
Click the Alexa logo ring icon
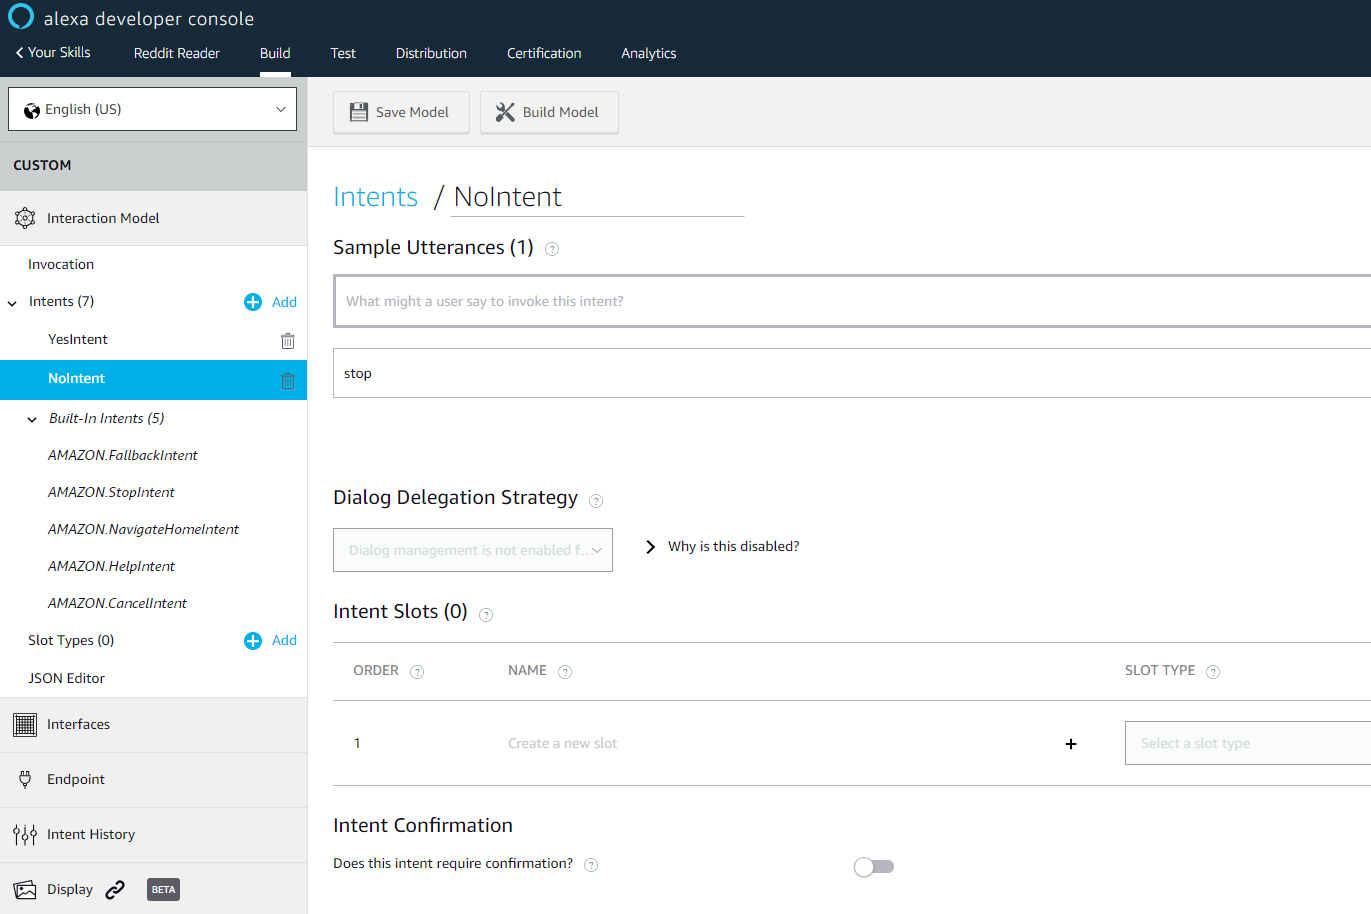pyautogui.click(x=21, y=17)
